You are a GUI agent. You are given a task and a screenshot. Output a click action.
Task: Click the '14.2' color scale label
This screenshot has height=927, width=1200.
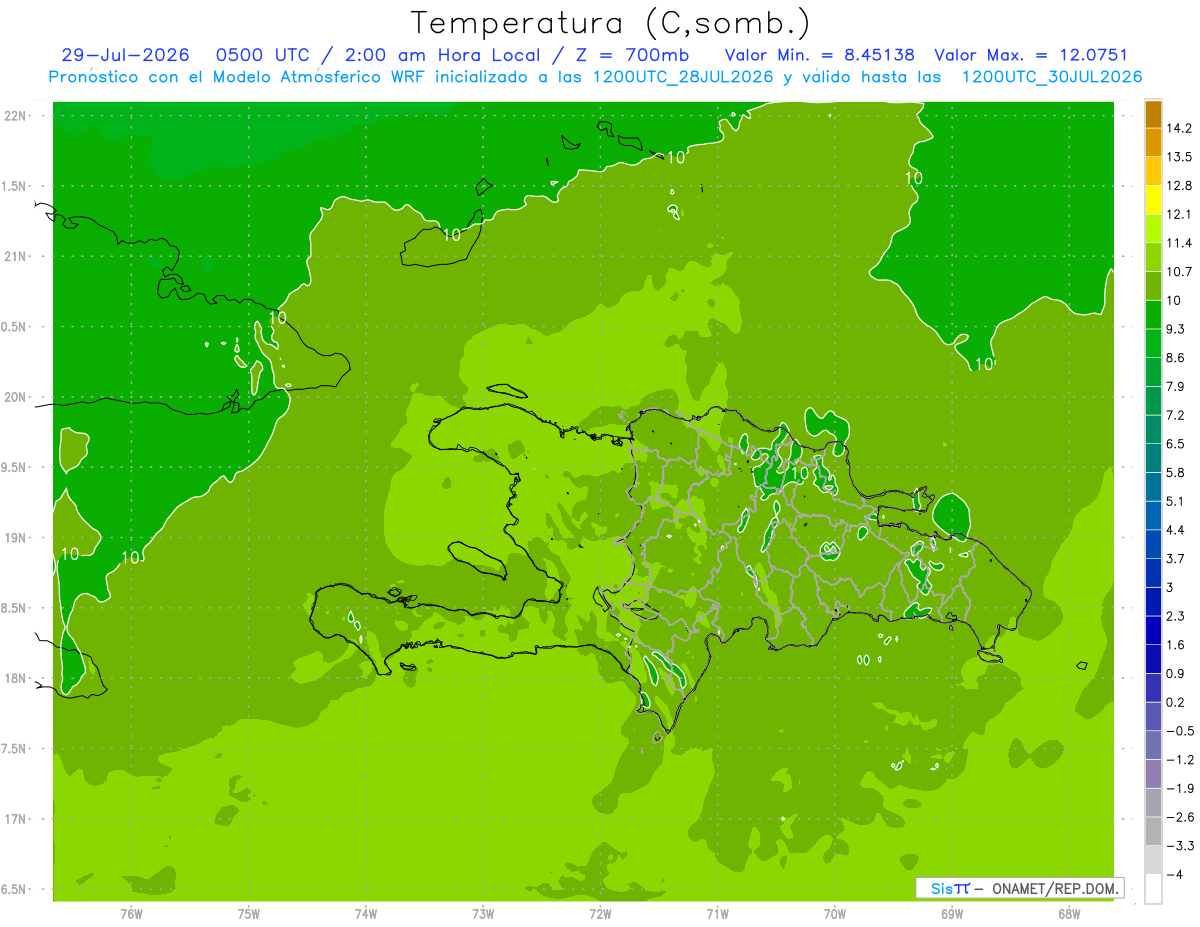pyautogui.click(x=1180, y=128)
